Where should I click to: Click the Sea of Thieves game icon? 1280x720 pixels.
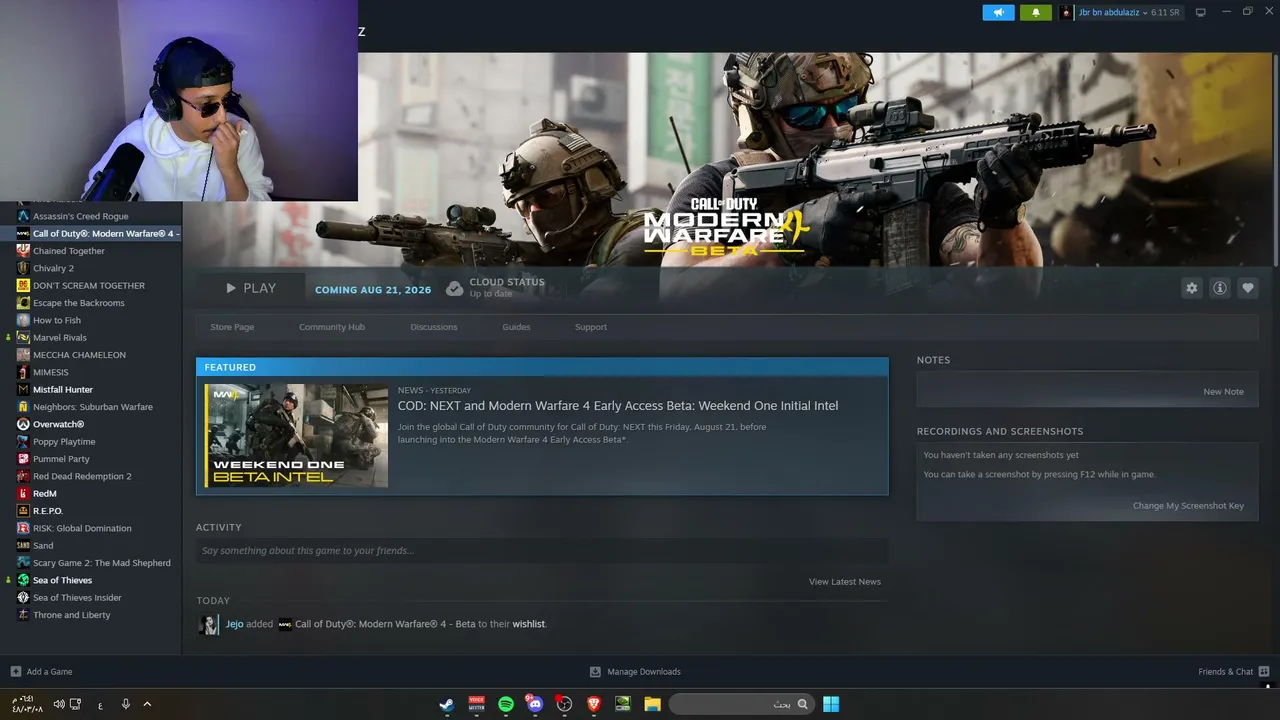point(23,580)
